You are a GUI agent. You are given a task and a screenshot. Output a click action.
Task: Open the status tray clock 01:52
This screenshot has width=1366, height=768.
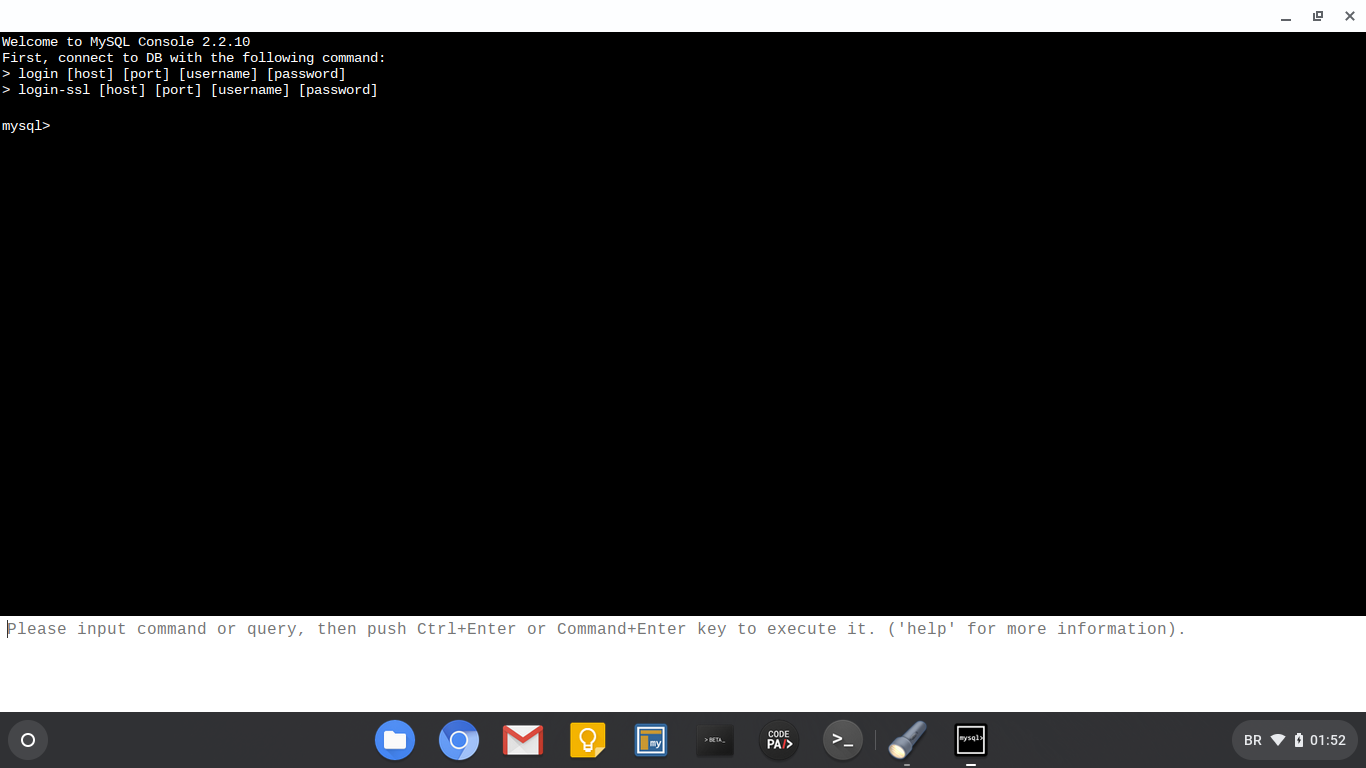coord(1328,740)
